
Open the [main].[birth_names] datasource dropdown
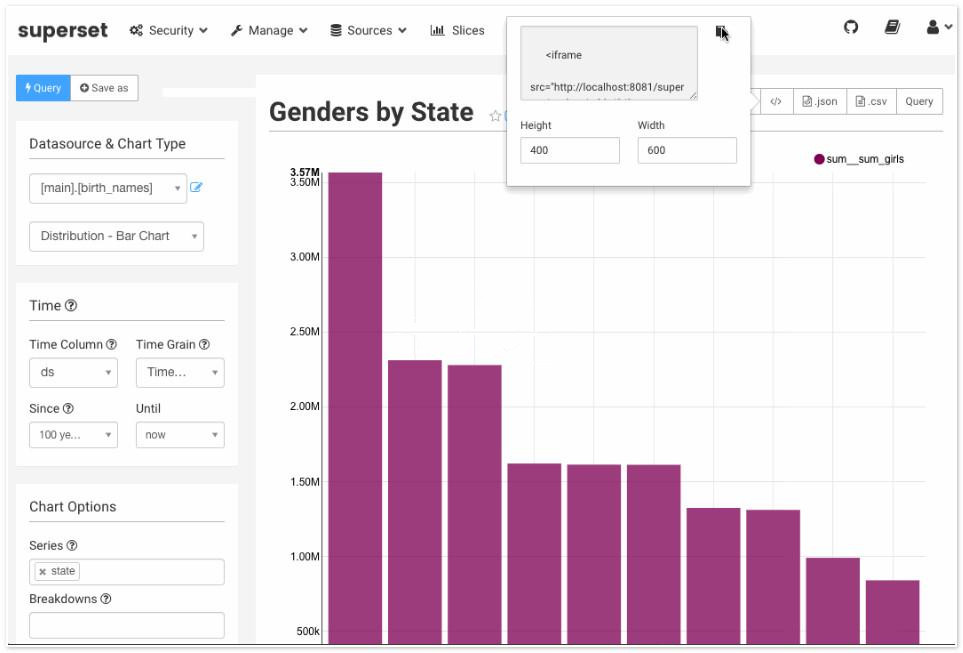pyautogui.click(x=107, y=188)
